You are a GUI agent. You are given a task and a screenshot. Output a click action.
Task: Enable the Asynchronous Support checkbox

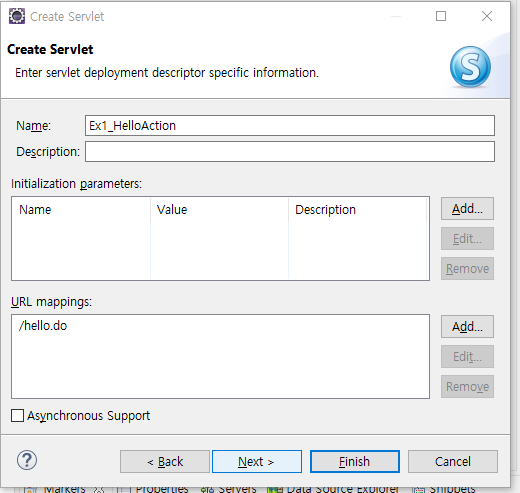[17, 416]
